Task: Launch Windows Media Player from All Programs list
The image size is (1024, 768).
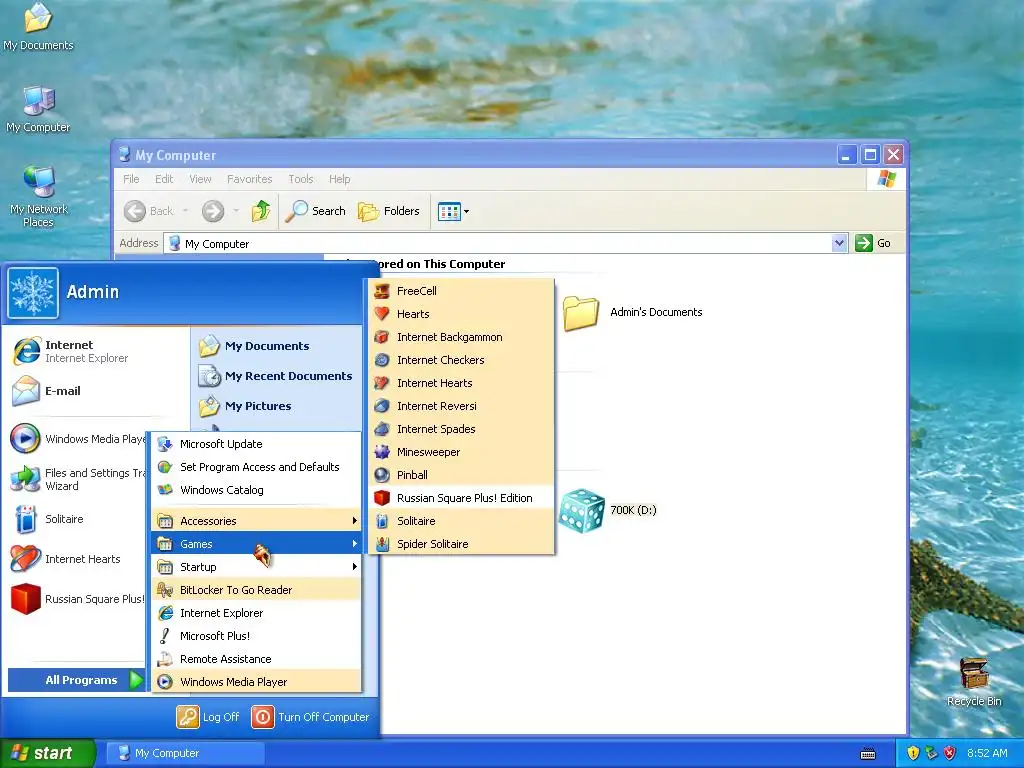Action: click(x=256, y=682)
